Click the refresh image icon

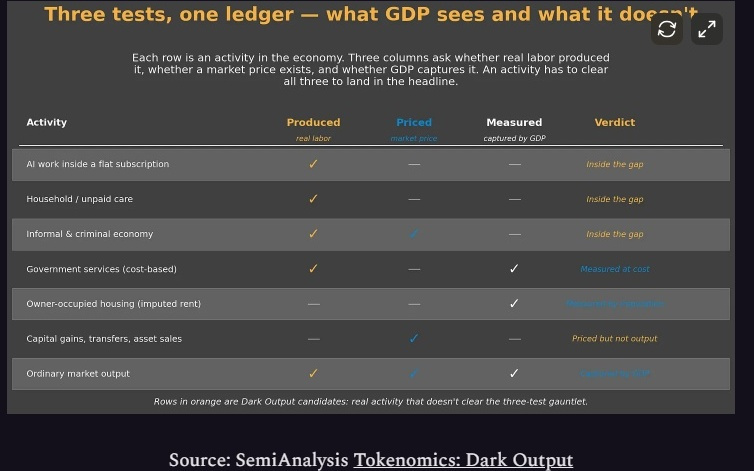click(x=667, y=29)
